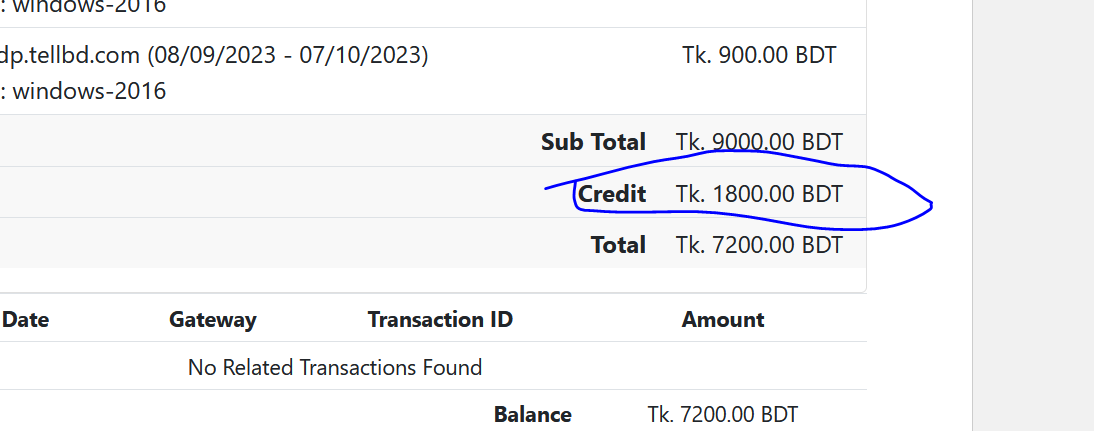Click the Tk. 900.00 BDT line item price
1094x431 pixels.
759,55
